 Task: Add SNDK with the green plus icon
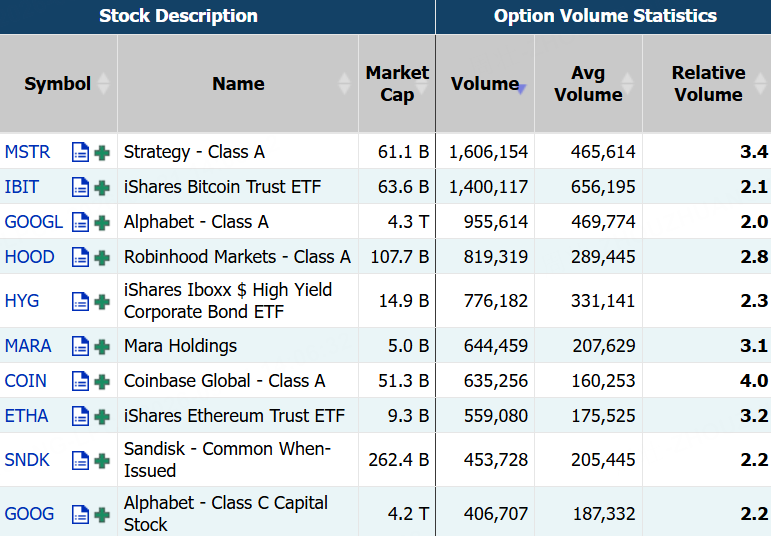102,461
